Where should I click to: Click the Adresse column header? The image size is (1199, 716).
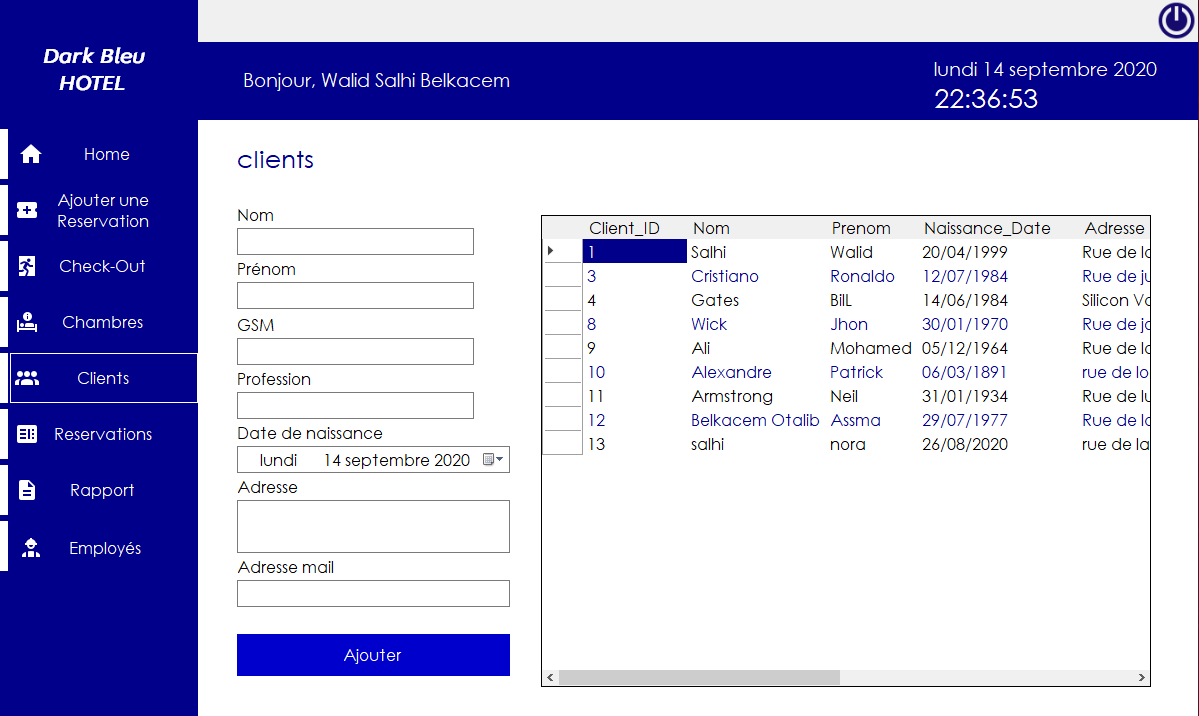1114,228
